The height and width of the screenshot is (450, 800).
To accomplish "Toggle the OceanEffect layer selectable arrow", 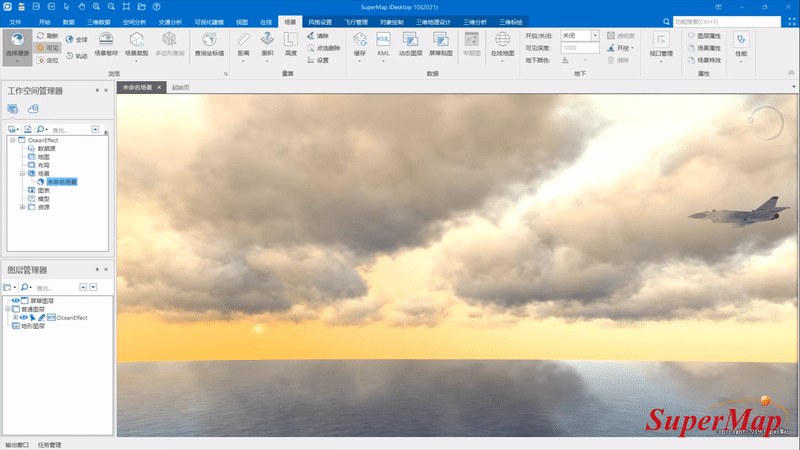I will coord(33,317).
